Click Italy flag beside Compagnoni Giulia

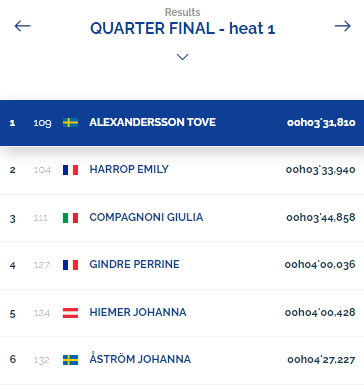70,218
